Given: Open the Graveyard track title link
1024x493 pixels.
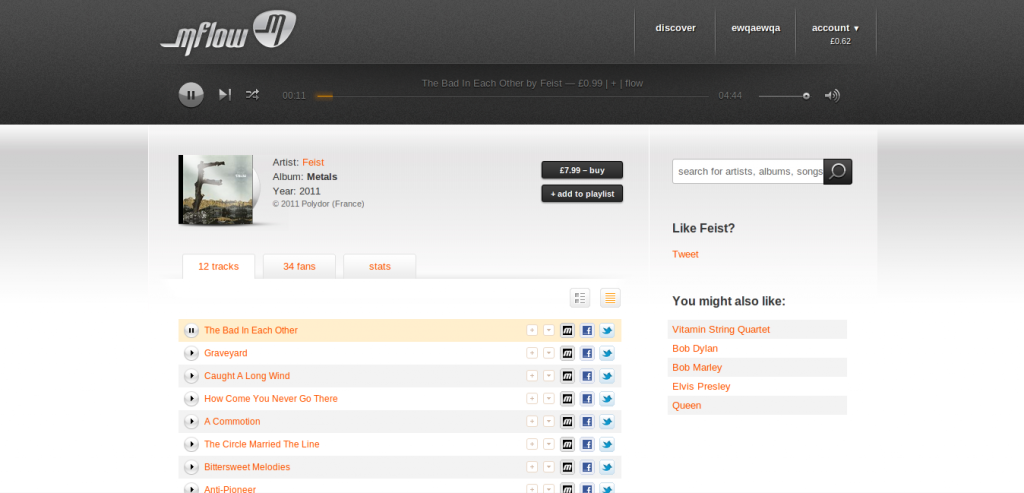Looking at the screenshot, I should click(226, 353).
